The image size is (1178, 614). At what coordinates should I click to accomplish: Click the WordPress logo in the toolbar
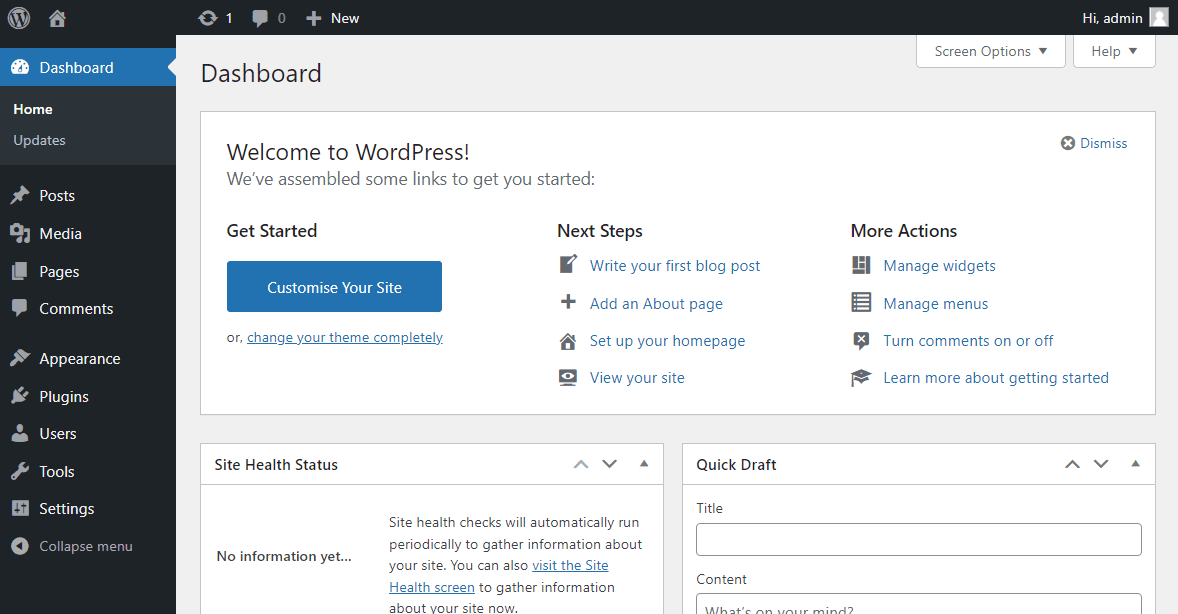(x=18, y=17)
